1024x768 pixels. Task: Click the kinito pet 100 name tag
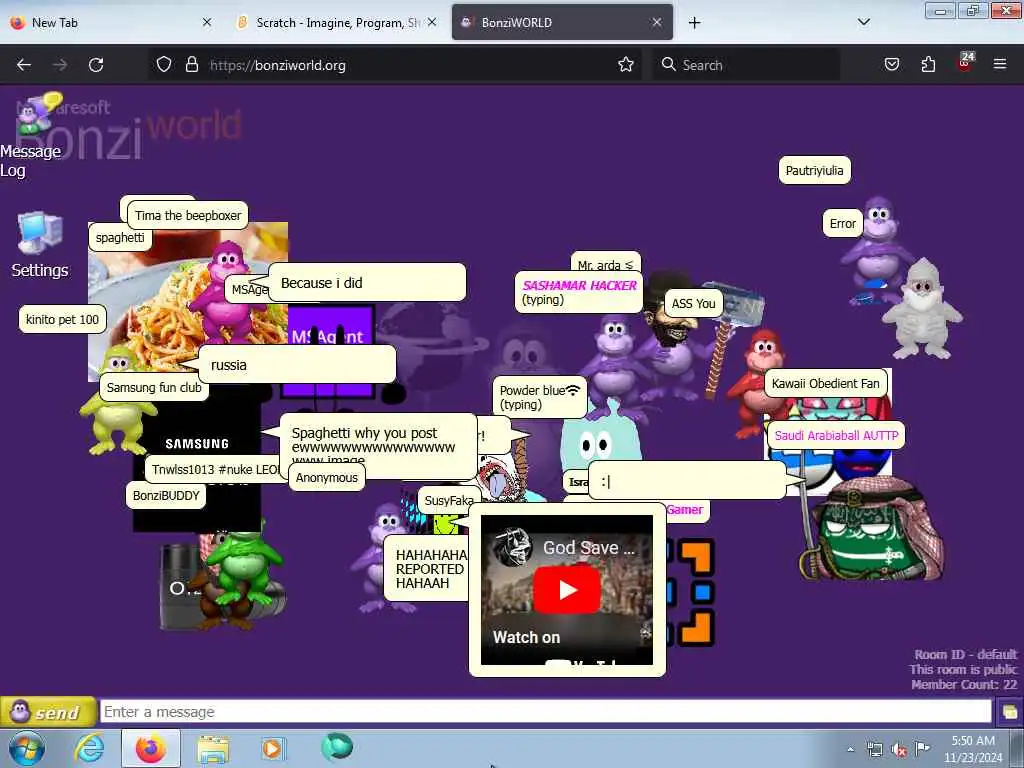(x=62, y=319)
